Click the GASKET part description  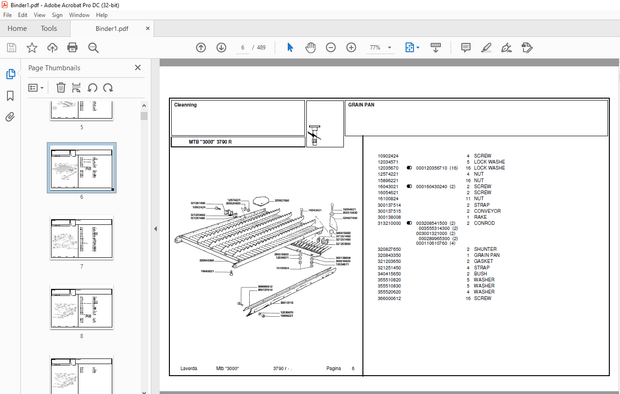(x=483, y=261)
